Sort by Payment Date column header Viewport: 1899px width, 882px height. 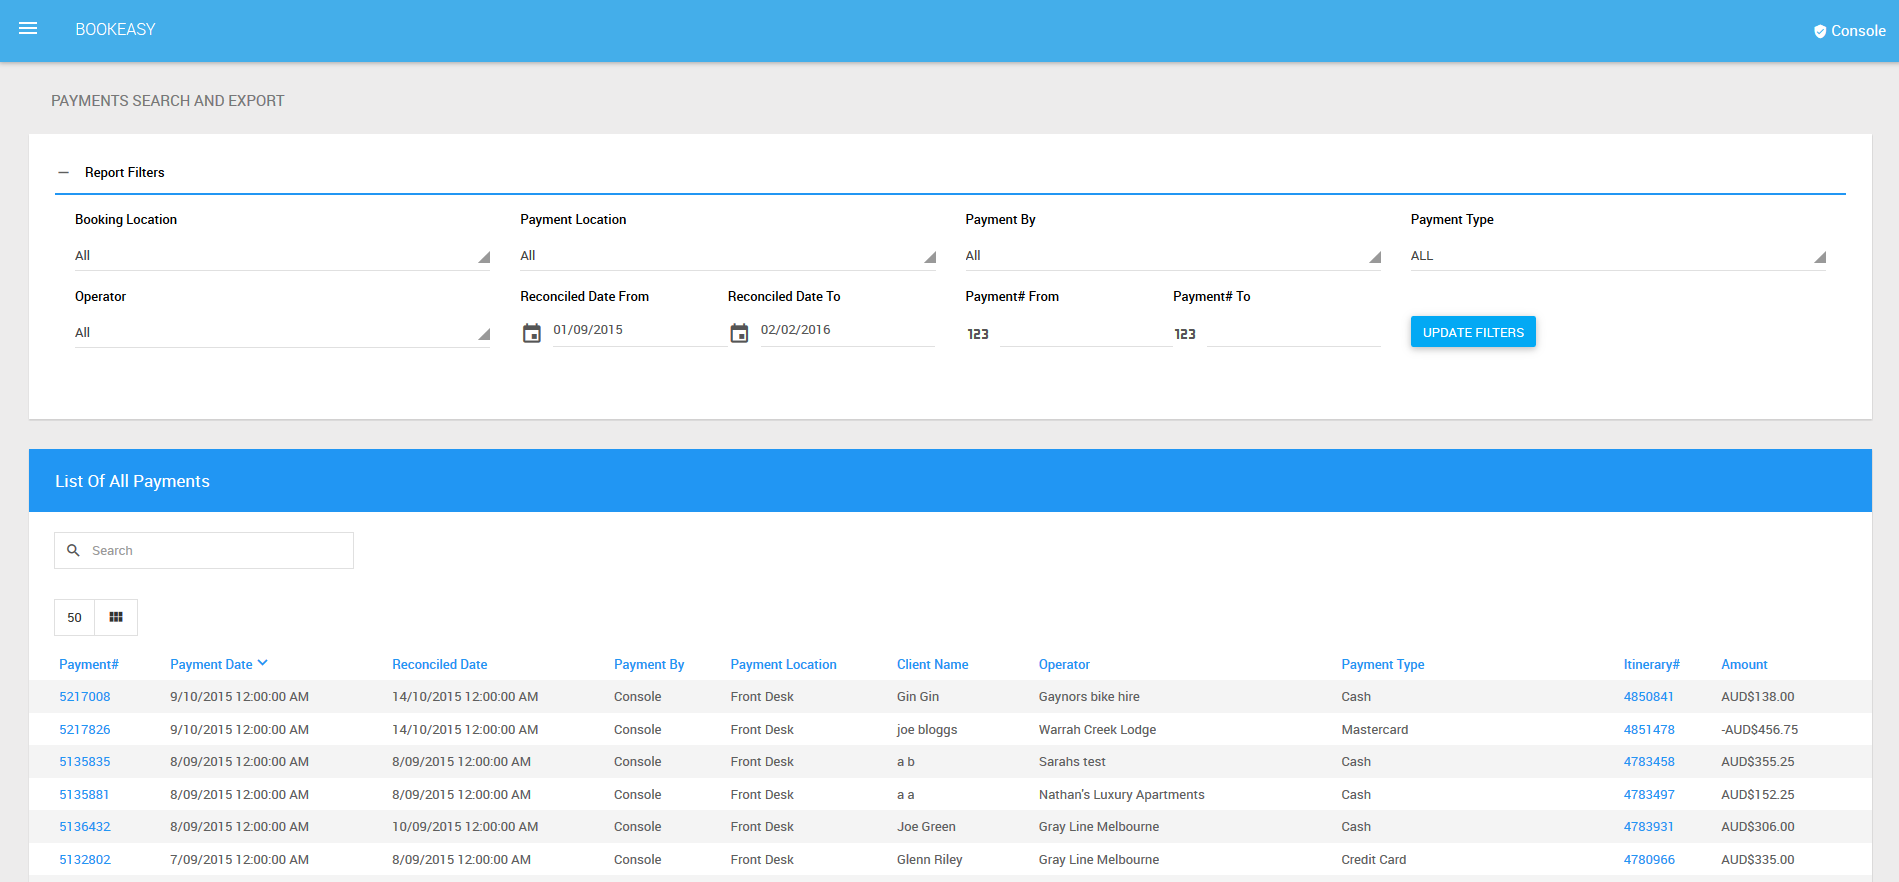[211, 664]
